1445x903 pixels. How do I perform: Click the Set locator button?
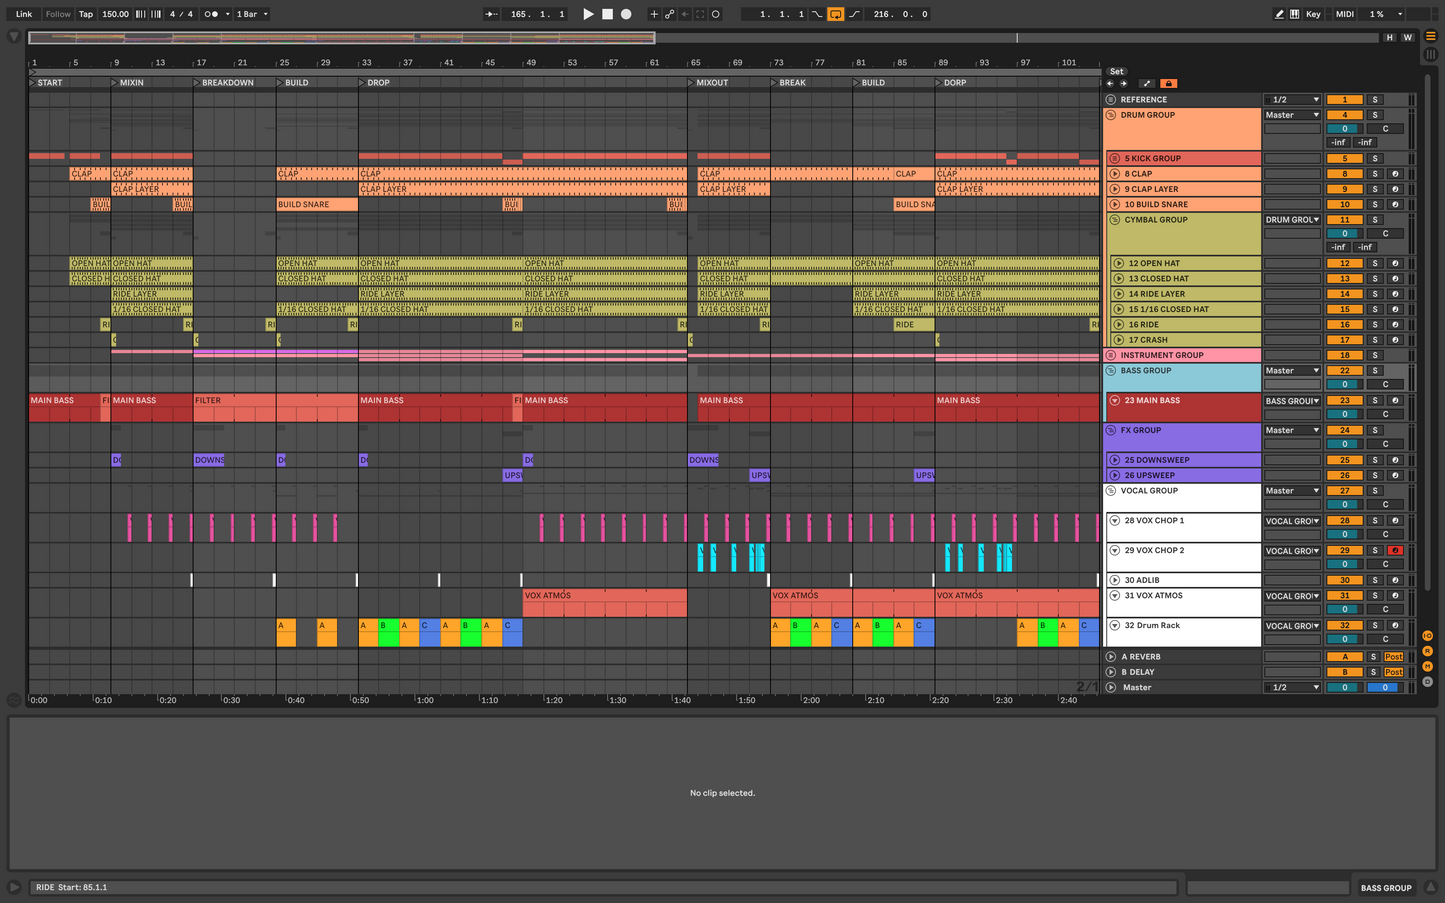[1117, 71]
